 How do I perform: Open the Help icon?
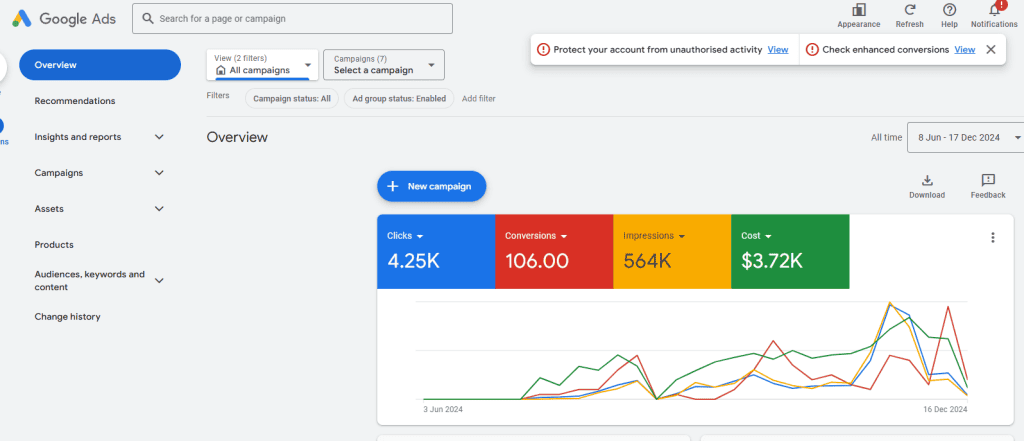[949, 11]
